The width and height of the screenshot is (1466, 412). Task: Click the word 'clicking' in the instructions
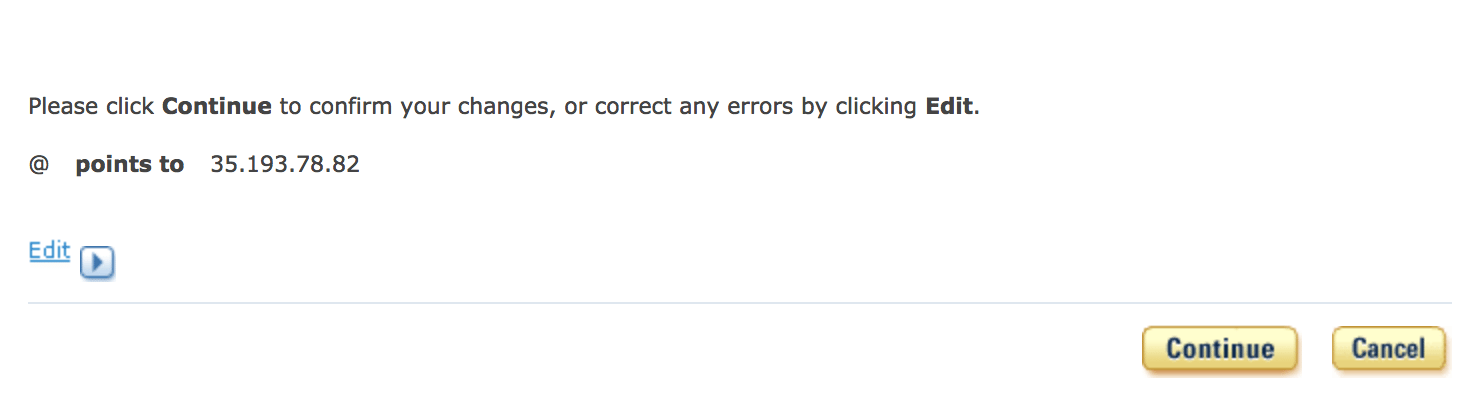873,106
